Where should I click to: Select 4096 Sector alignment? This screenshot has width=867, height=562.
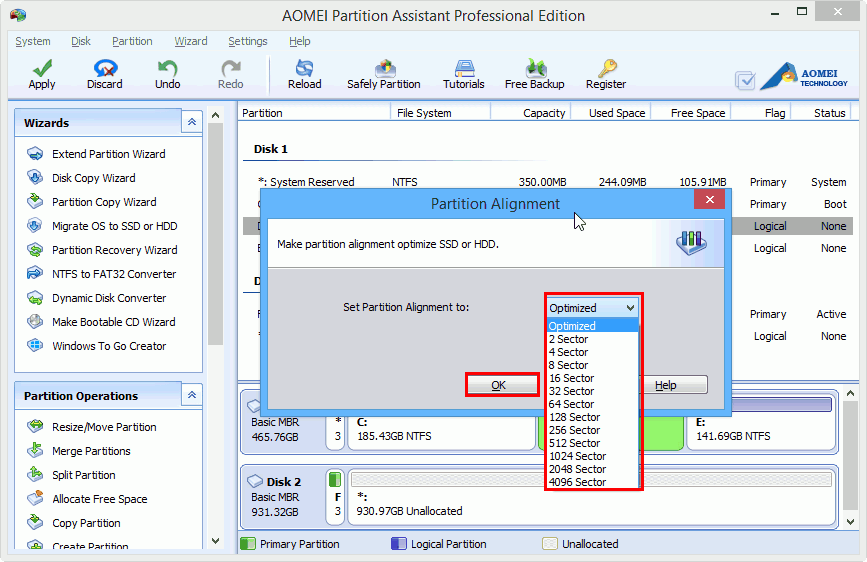592,482
